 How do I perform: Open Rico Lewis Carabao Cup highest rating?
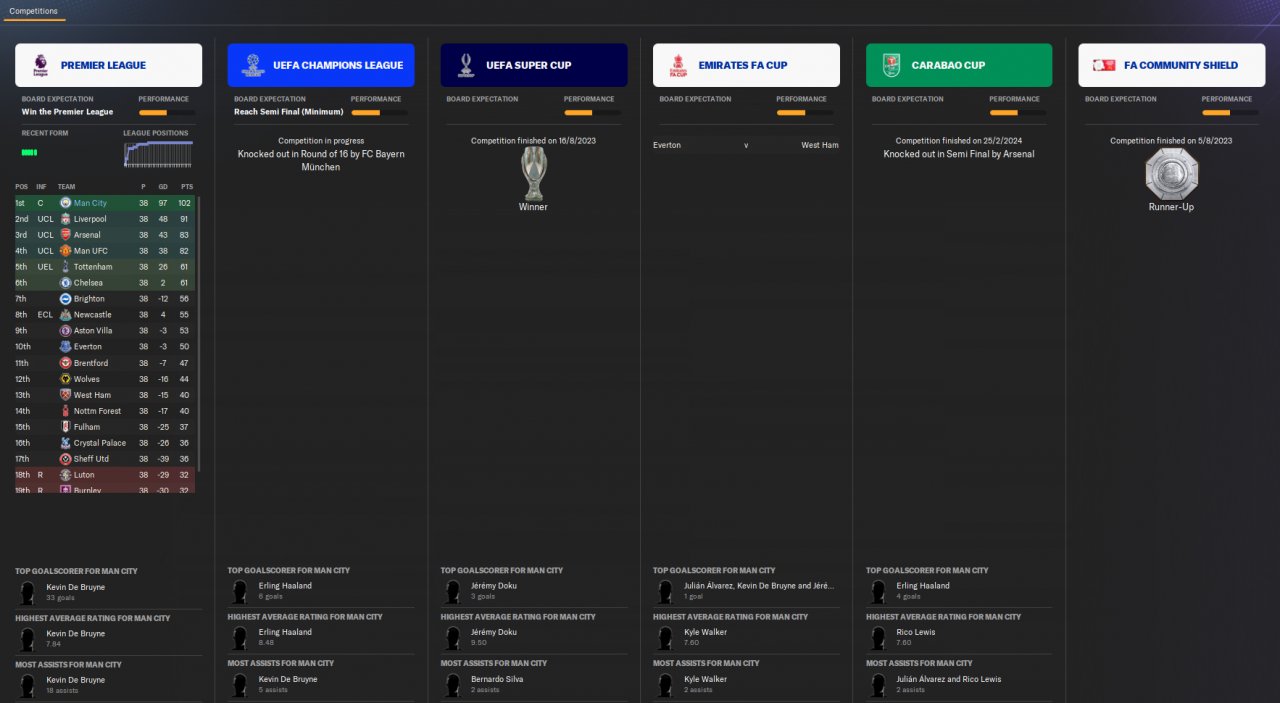[916, 632]
